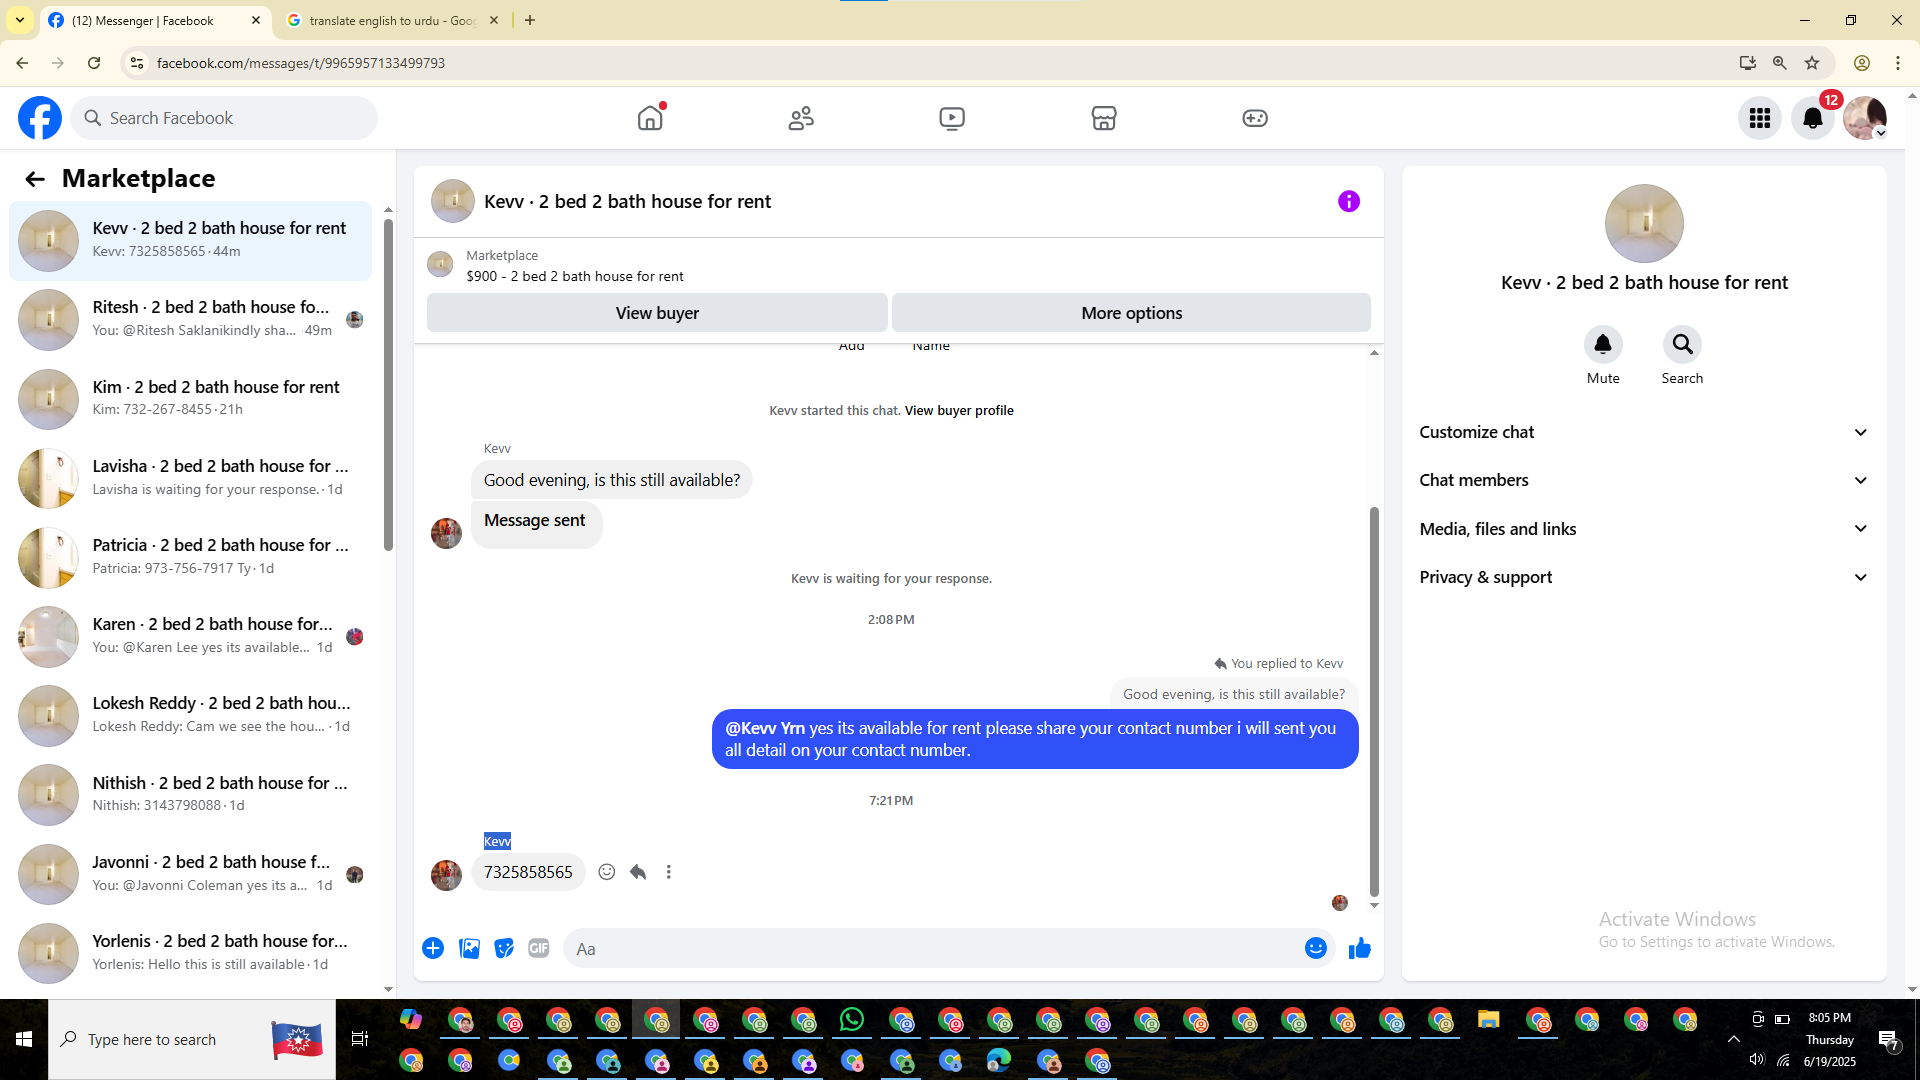Open Facebook home logo
Image resolution: width=1920 pixels, height=1080 pixels.
coord(40,118)
